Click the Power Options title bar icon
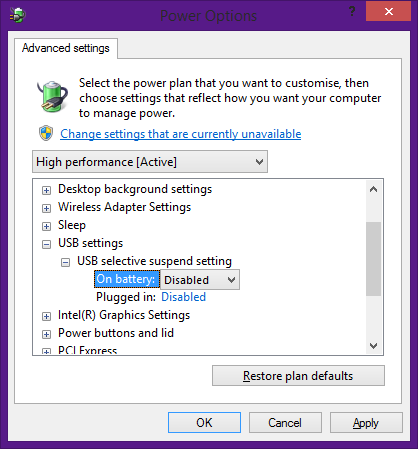Screen dimensions: 418x449 point(18,15)
